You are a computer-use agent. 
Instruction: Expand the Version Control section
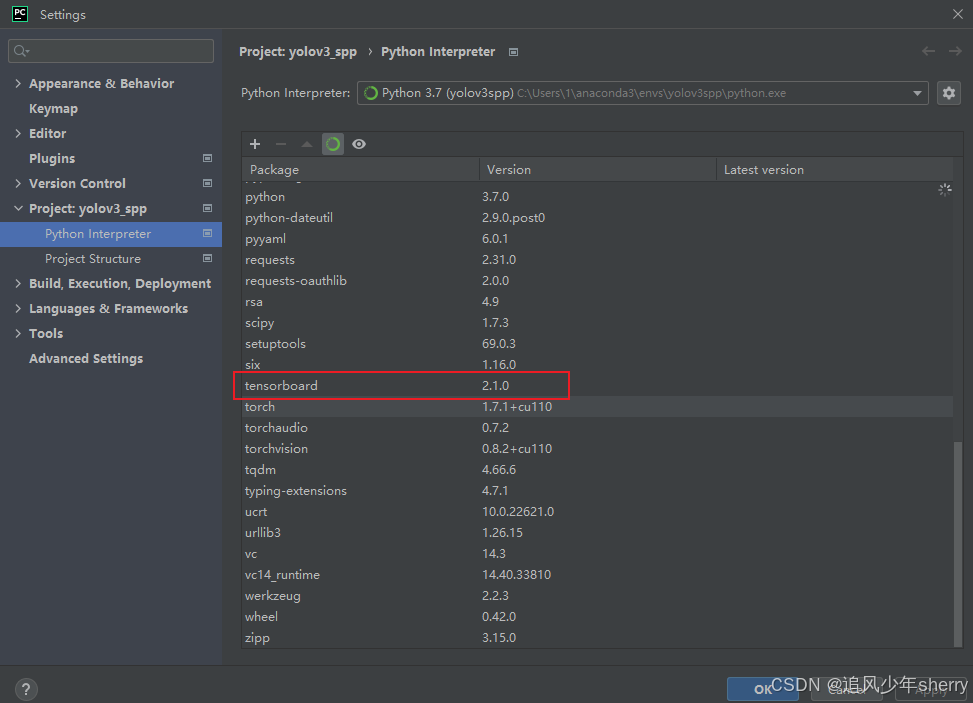tap(18, 183)
